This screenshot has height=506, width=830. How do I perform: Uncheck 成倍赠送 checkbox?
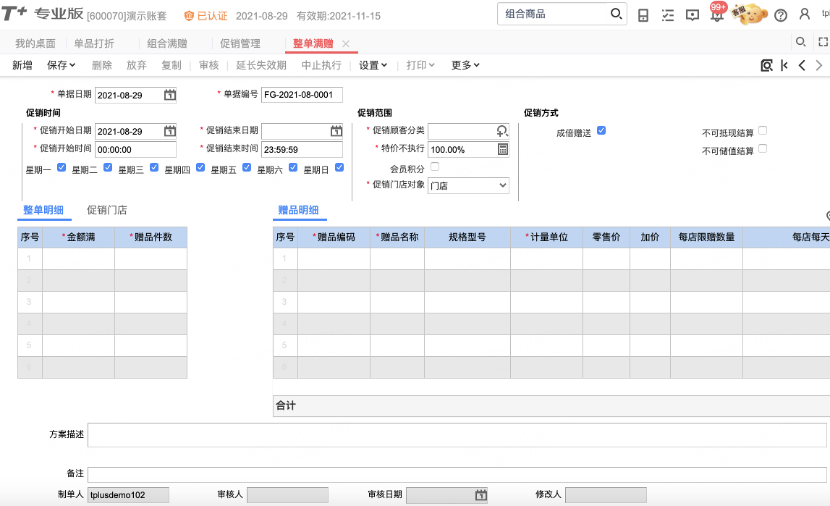point(601,130)
